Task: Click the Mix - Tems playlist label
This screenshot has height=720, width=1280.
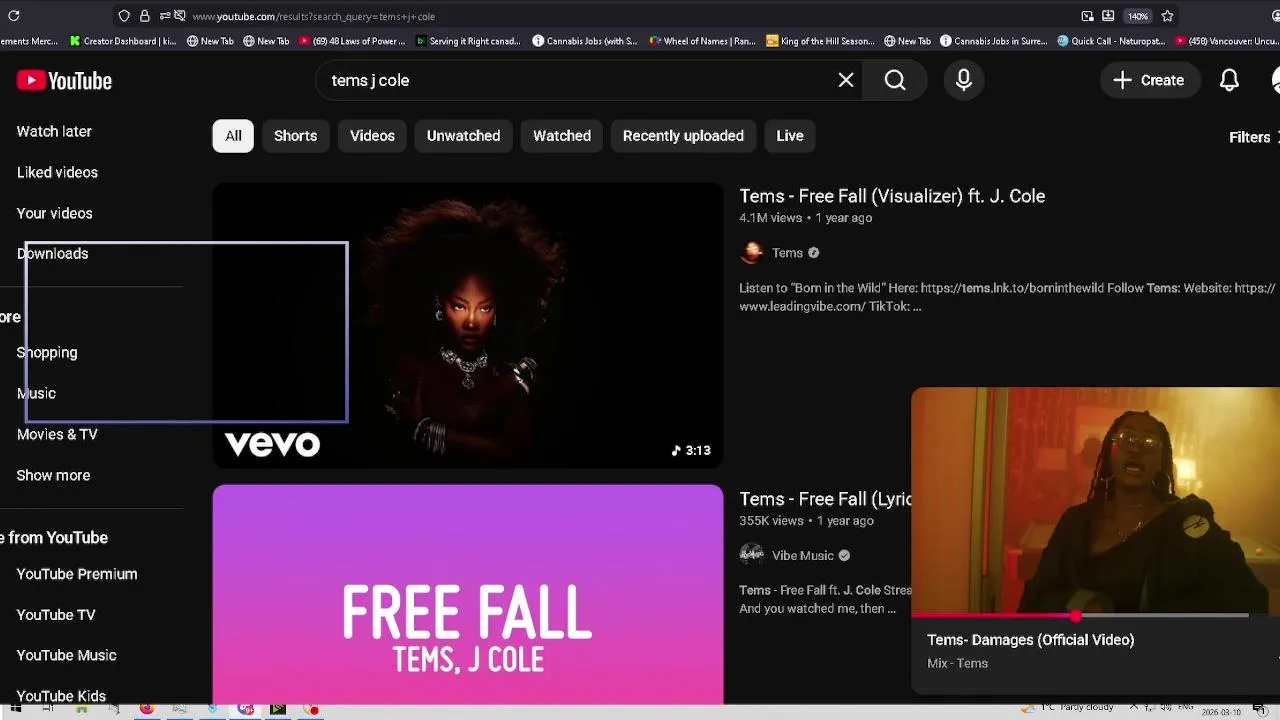Action: pyautogui.click(x=957, y=663)
